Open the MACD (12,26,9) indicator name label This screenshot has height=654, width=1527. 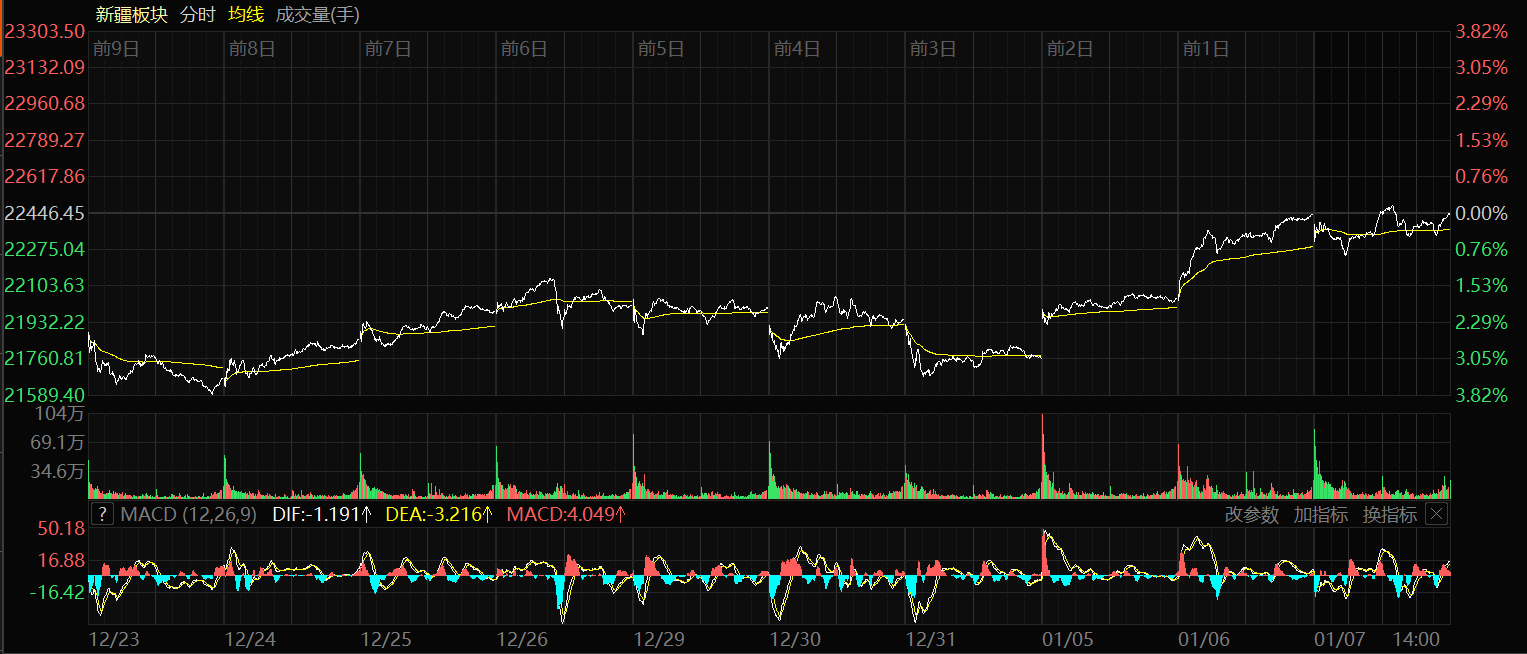(188, 515)
